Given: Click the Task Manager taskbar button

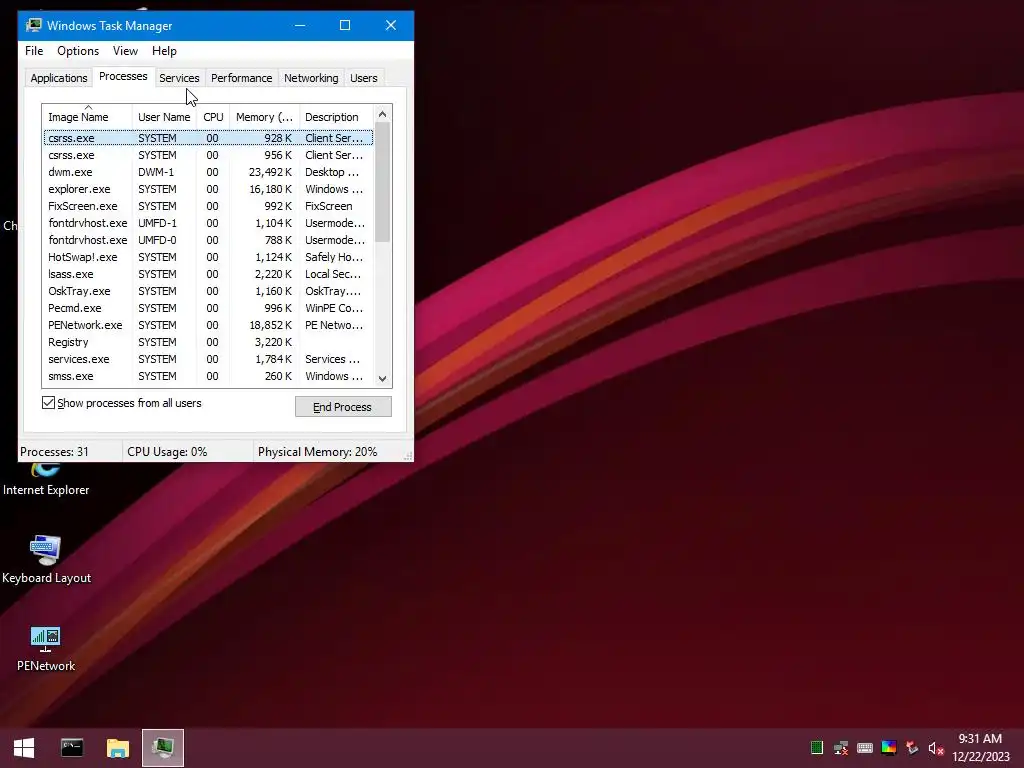Looking at the screenshot, I should [x=163, y=748].
